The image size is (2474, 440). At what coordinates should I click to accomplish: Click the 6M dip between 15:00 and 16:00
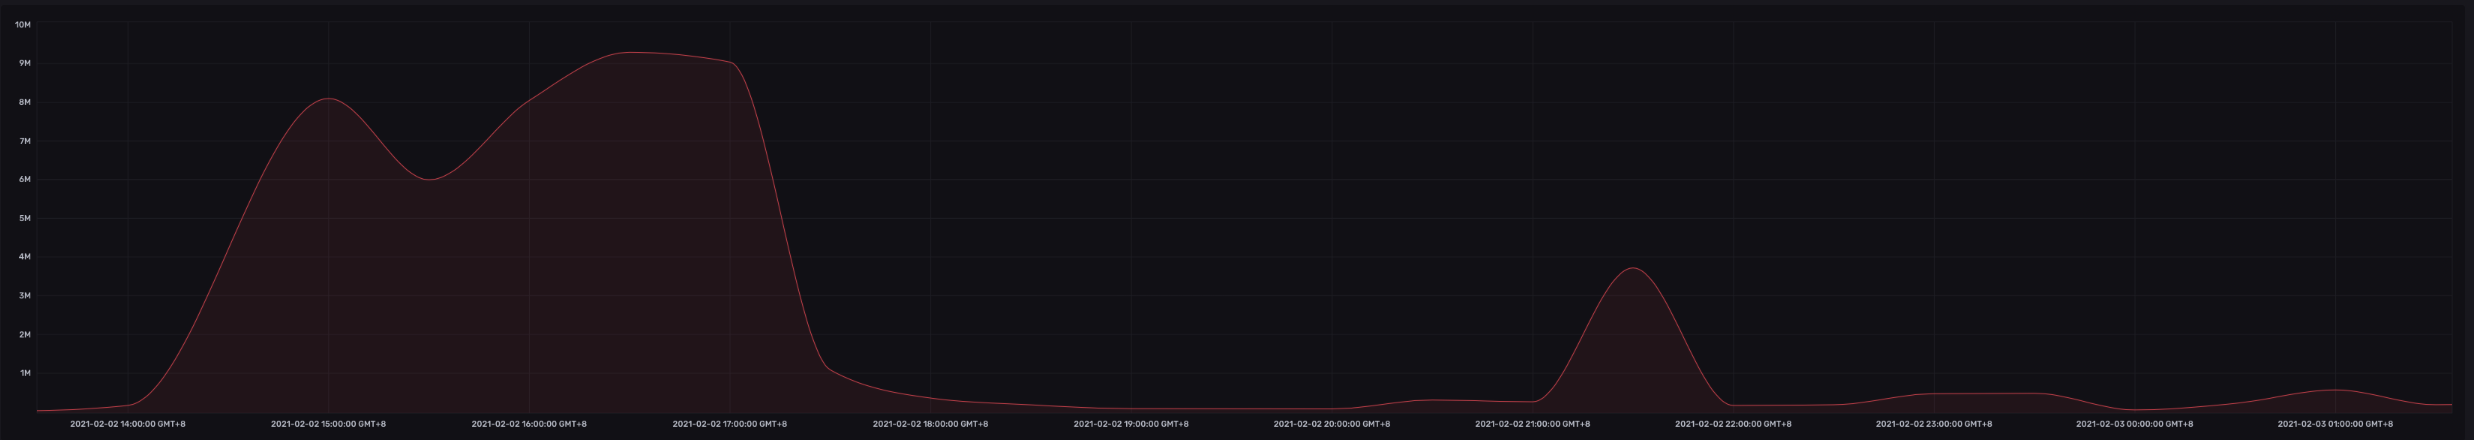coord(429,180)
